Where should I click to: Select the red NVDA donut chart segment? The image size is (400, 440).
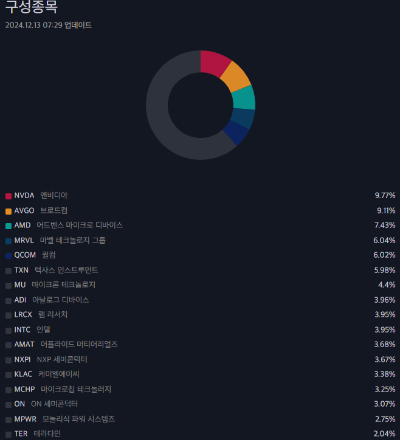click(x=213, y=63)
